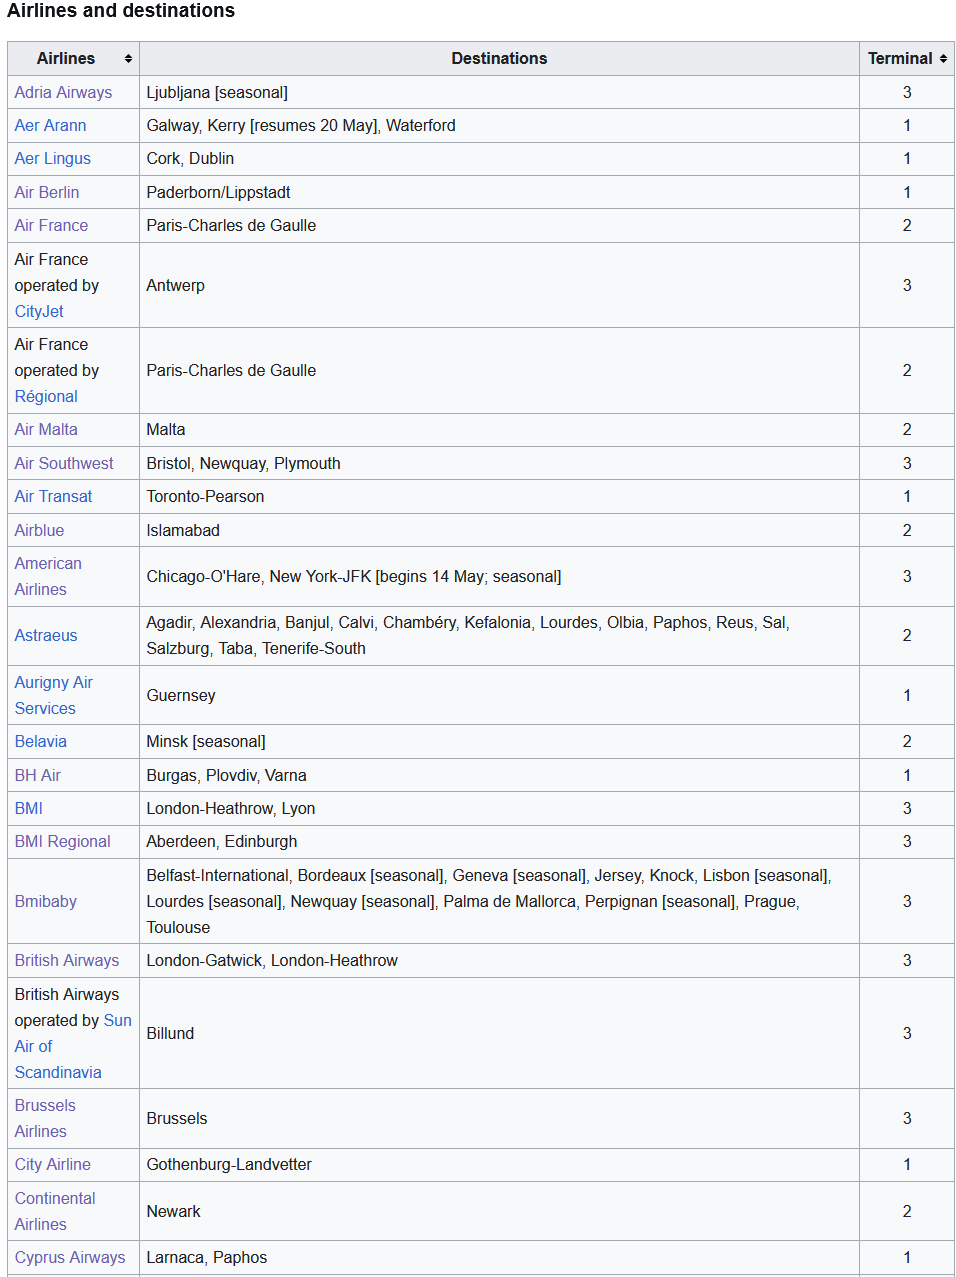
Task: Go to the Belavia page
Action: (40, 741)
